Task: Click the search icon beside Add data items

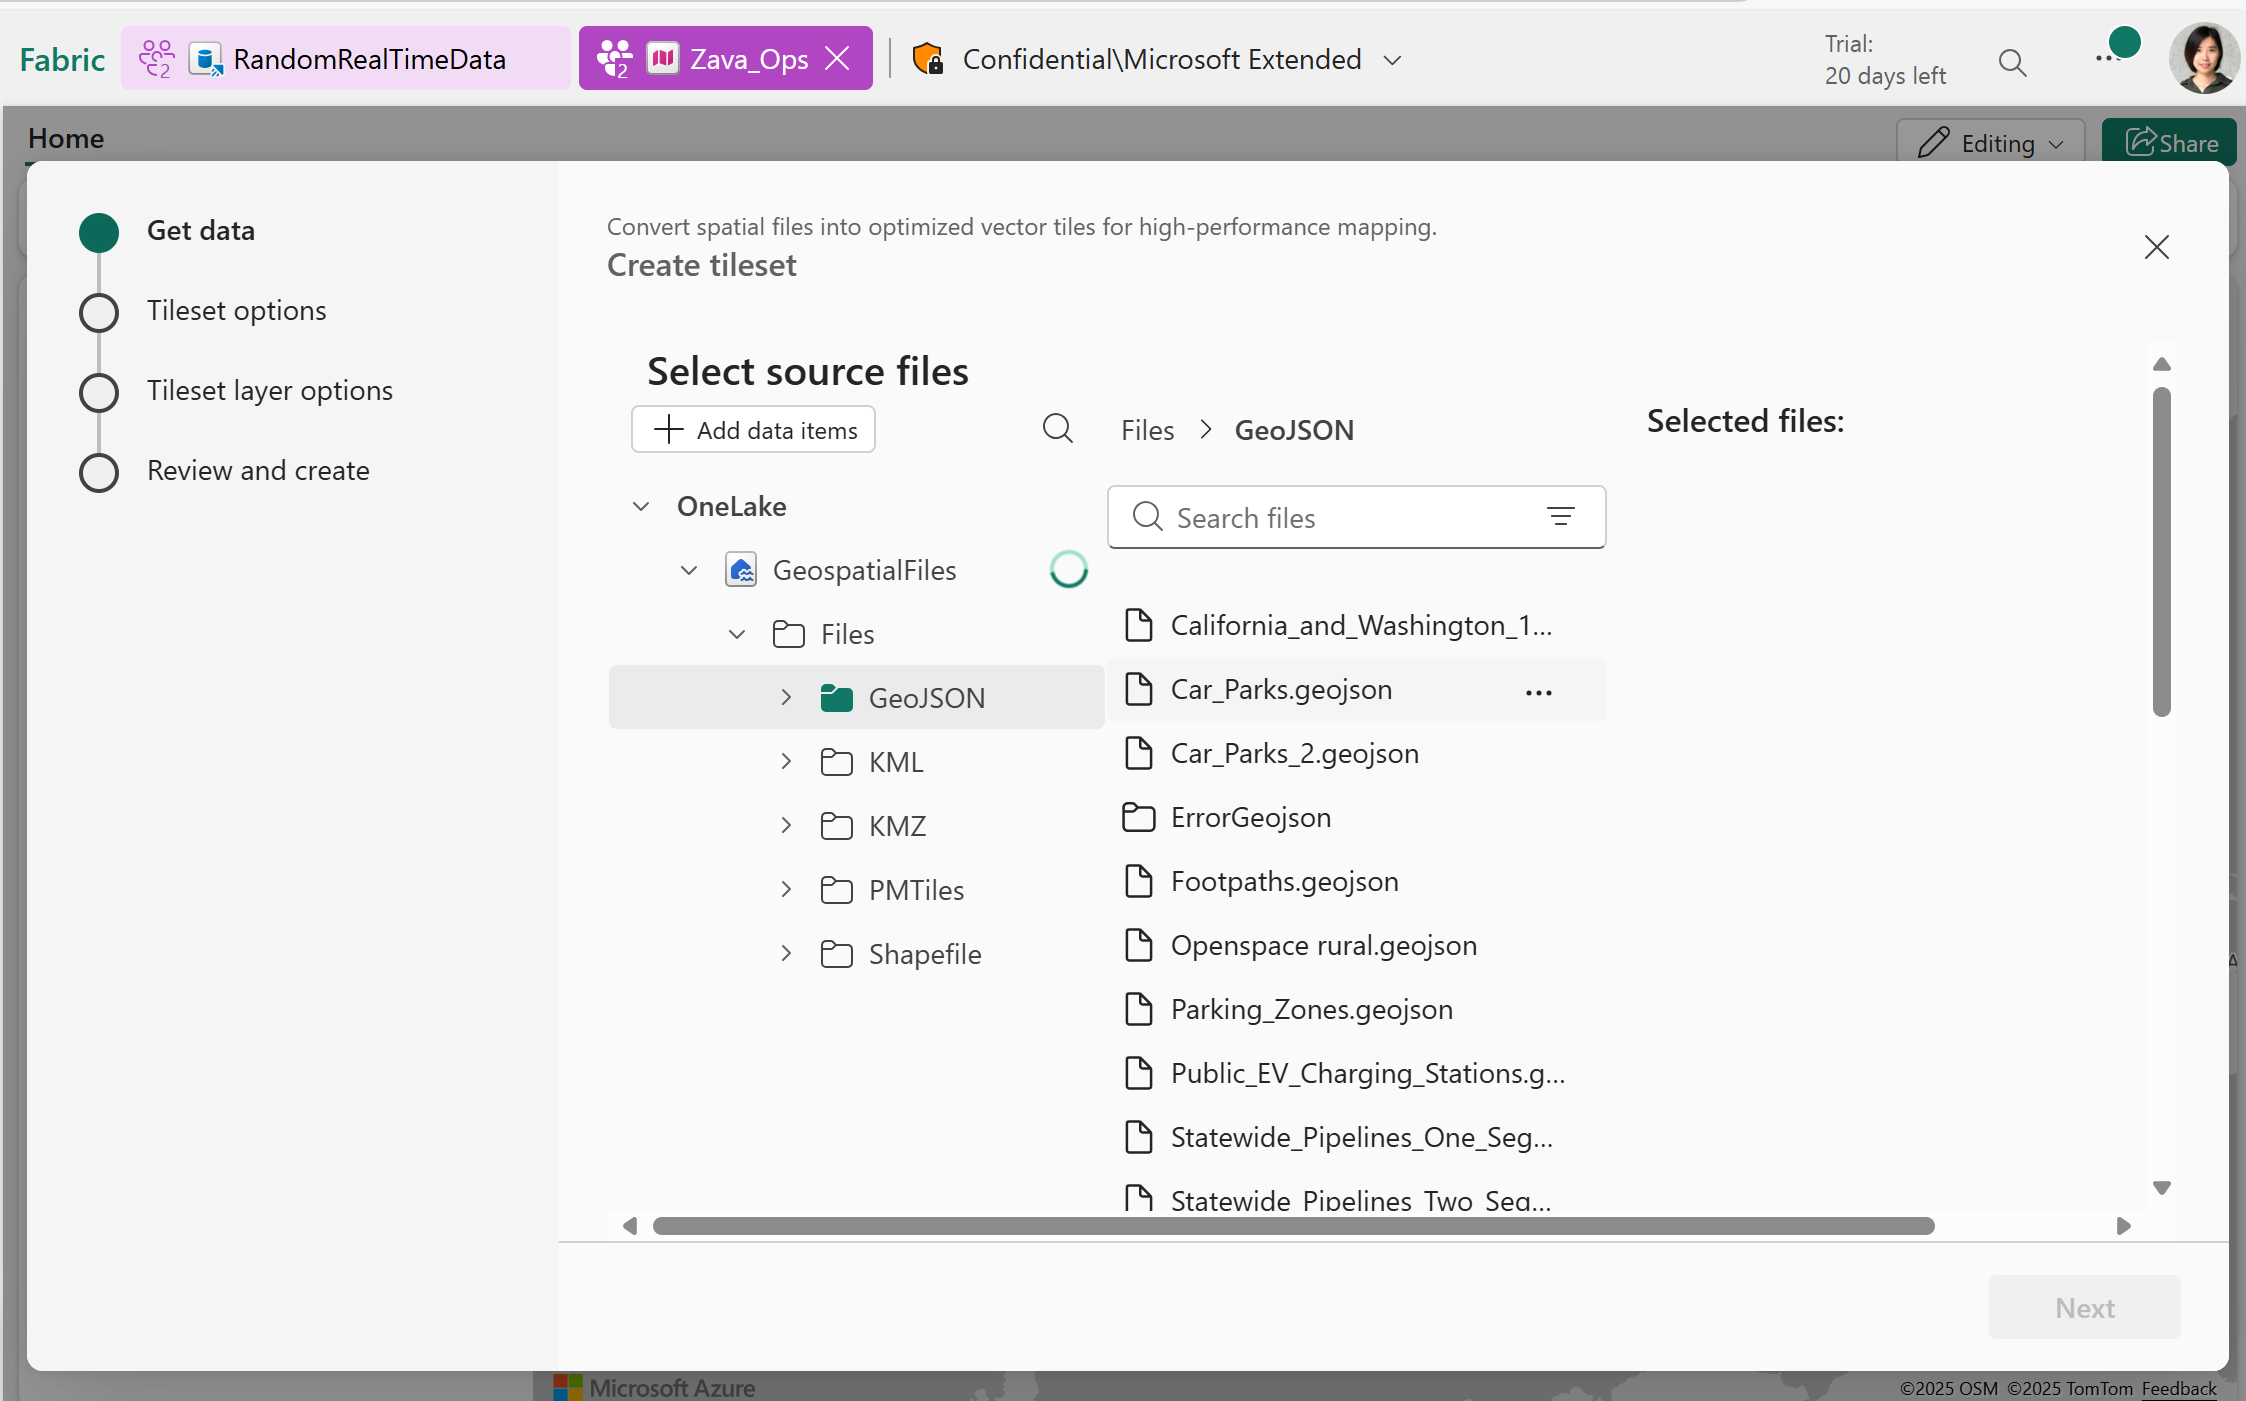Action: click(x=1057, y=429)
